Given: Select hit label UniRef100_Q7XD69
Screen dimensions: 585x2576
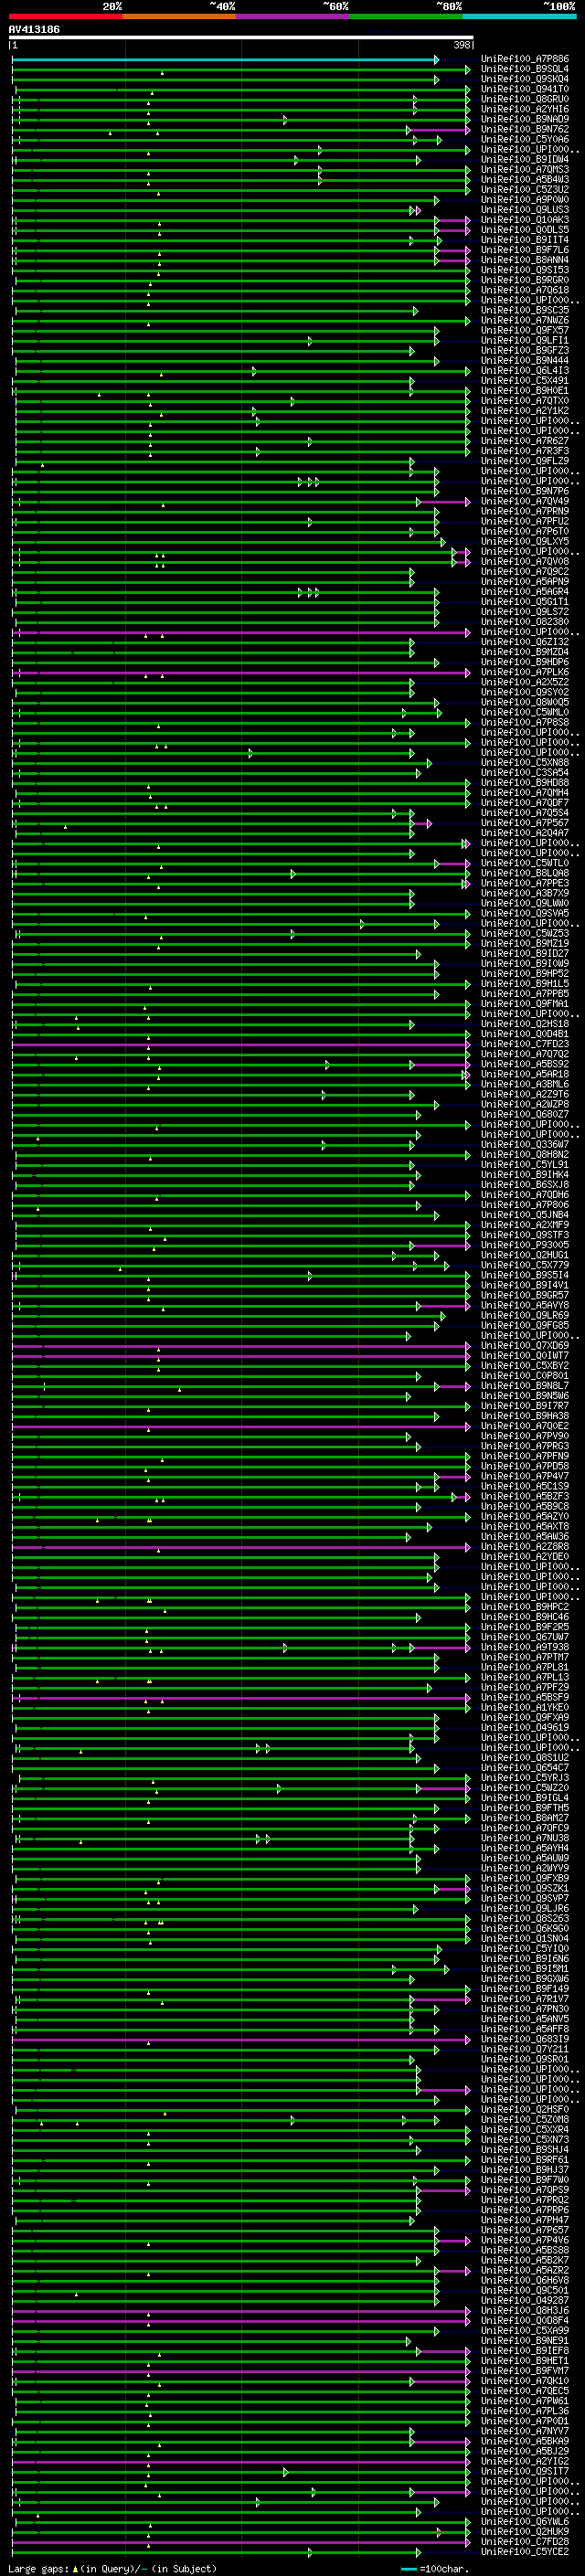Looking at the screenshot, I should click(525, 1345).
